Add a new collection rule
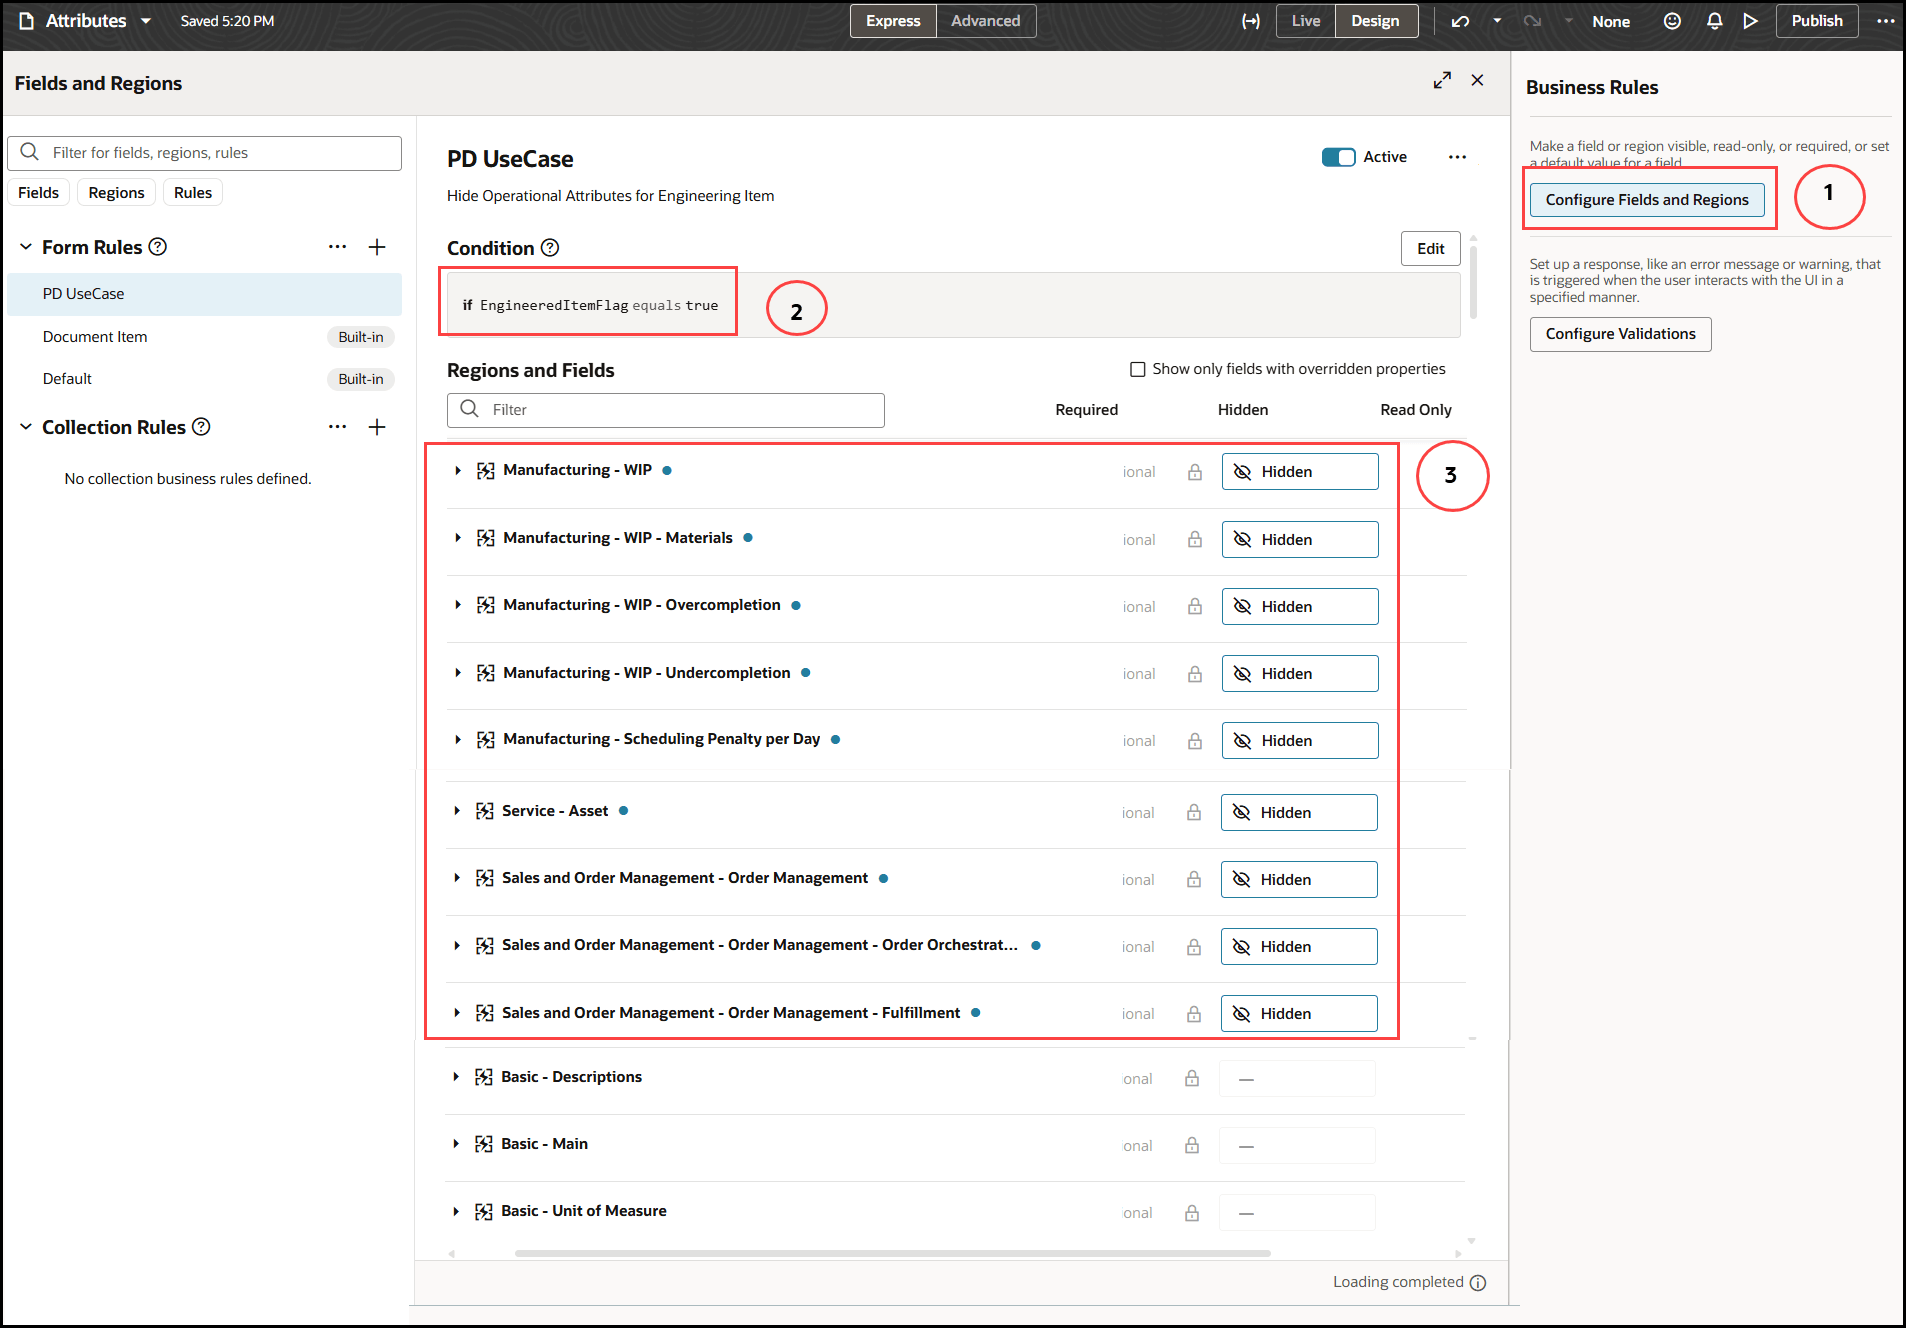 [377, 427]
